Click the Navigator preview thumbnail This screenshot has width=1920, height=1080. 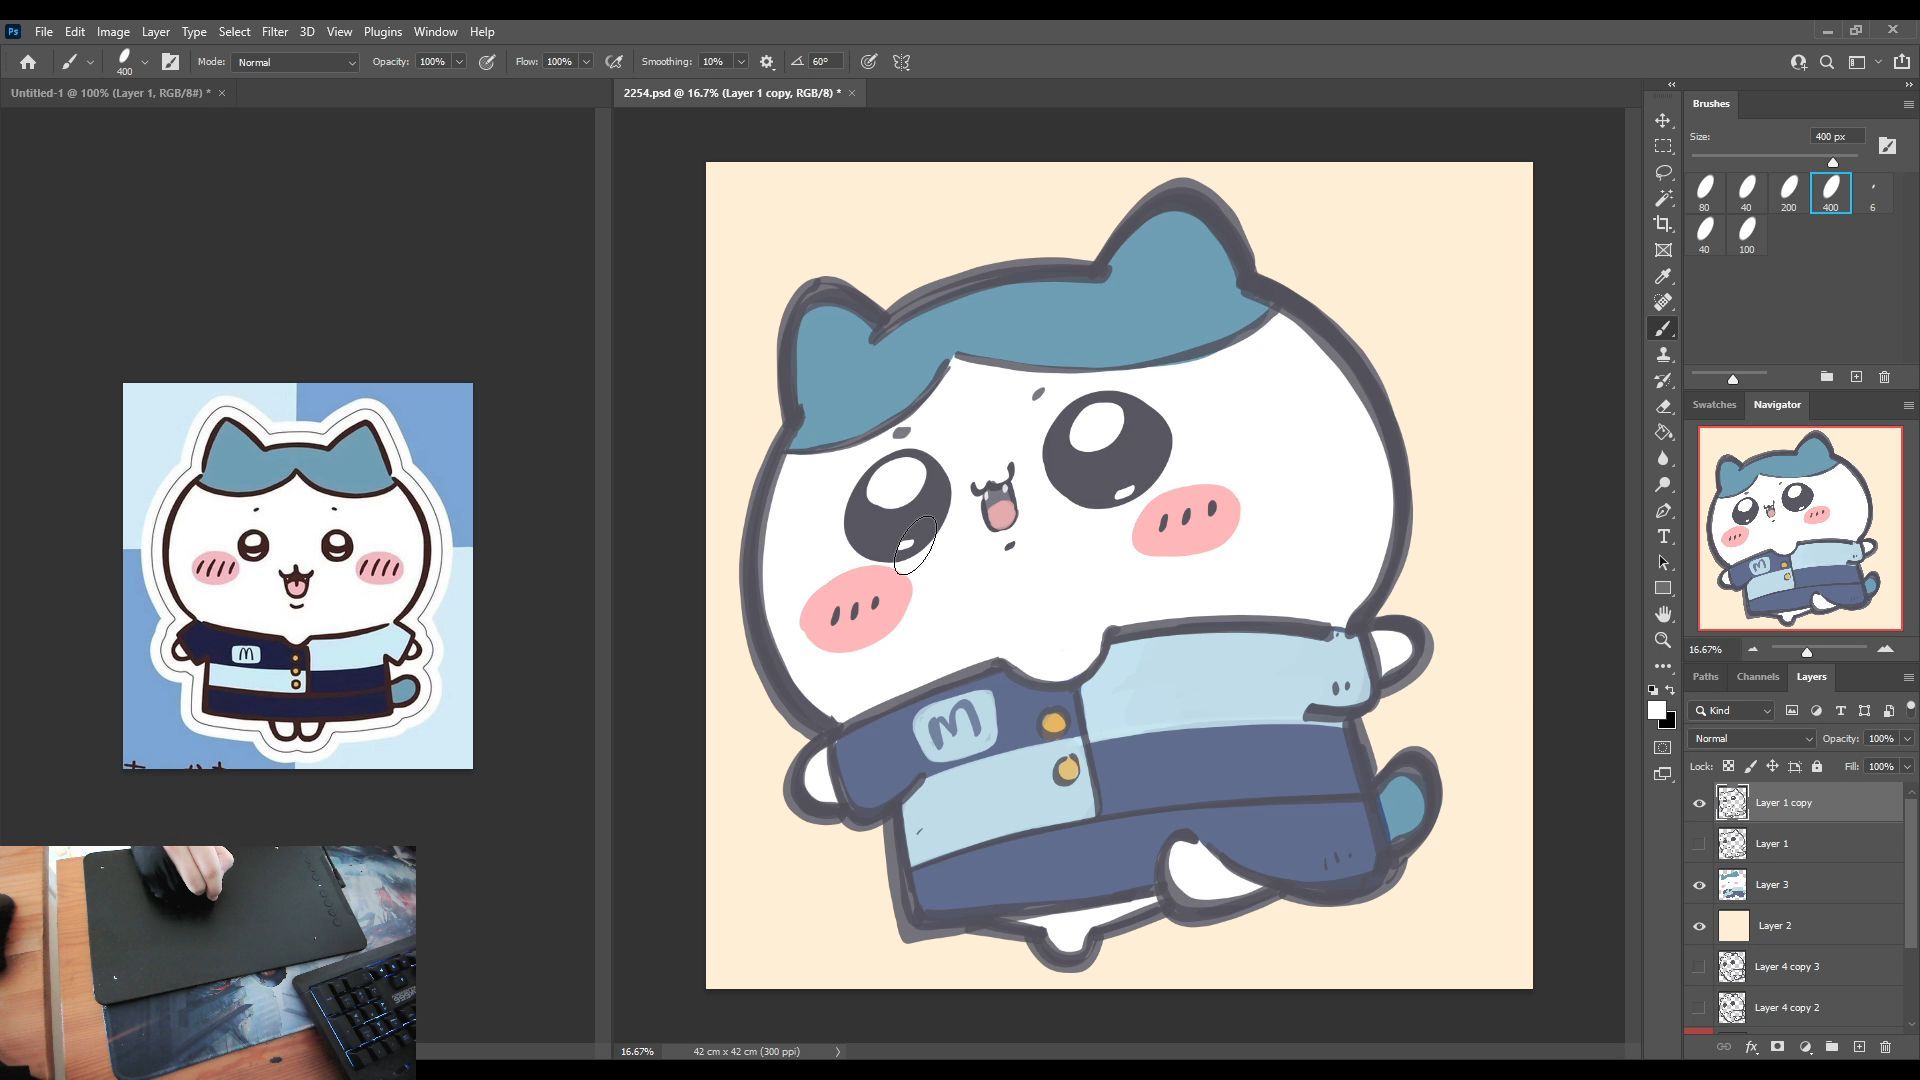click(1800, 529)
